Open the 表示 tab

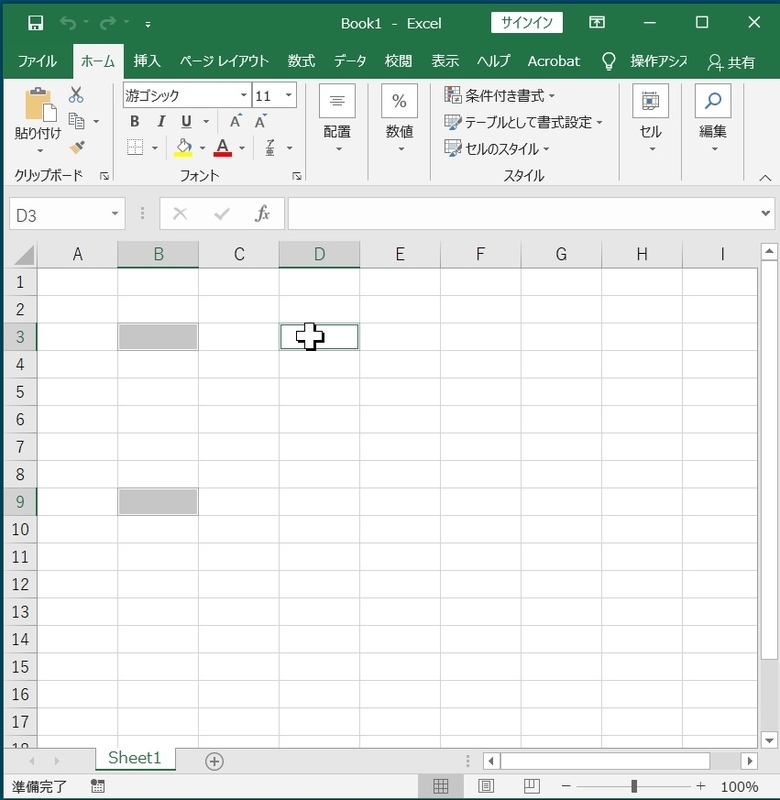(445, 61)
